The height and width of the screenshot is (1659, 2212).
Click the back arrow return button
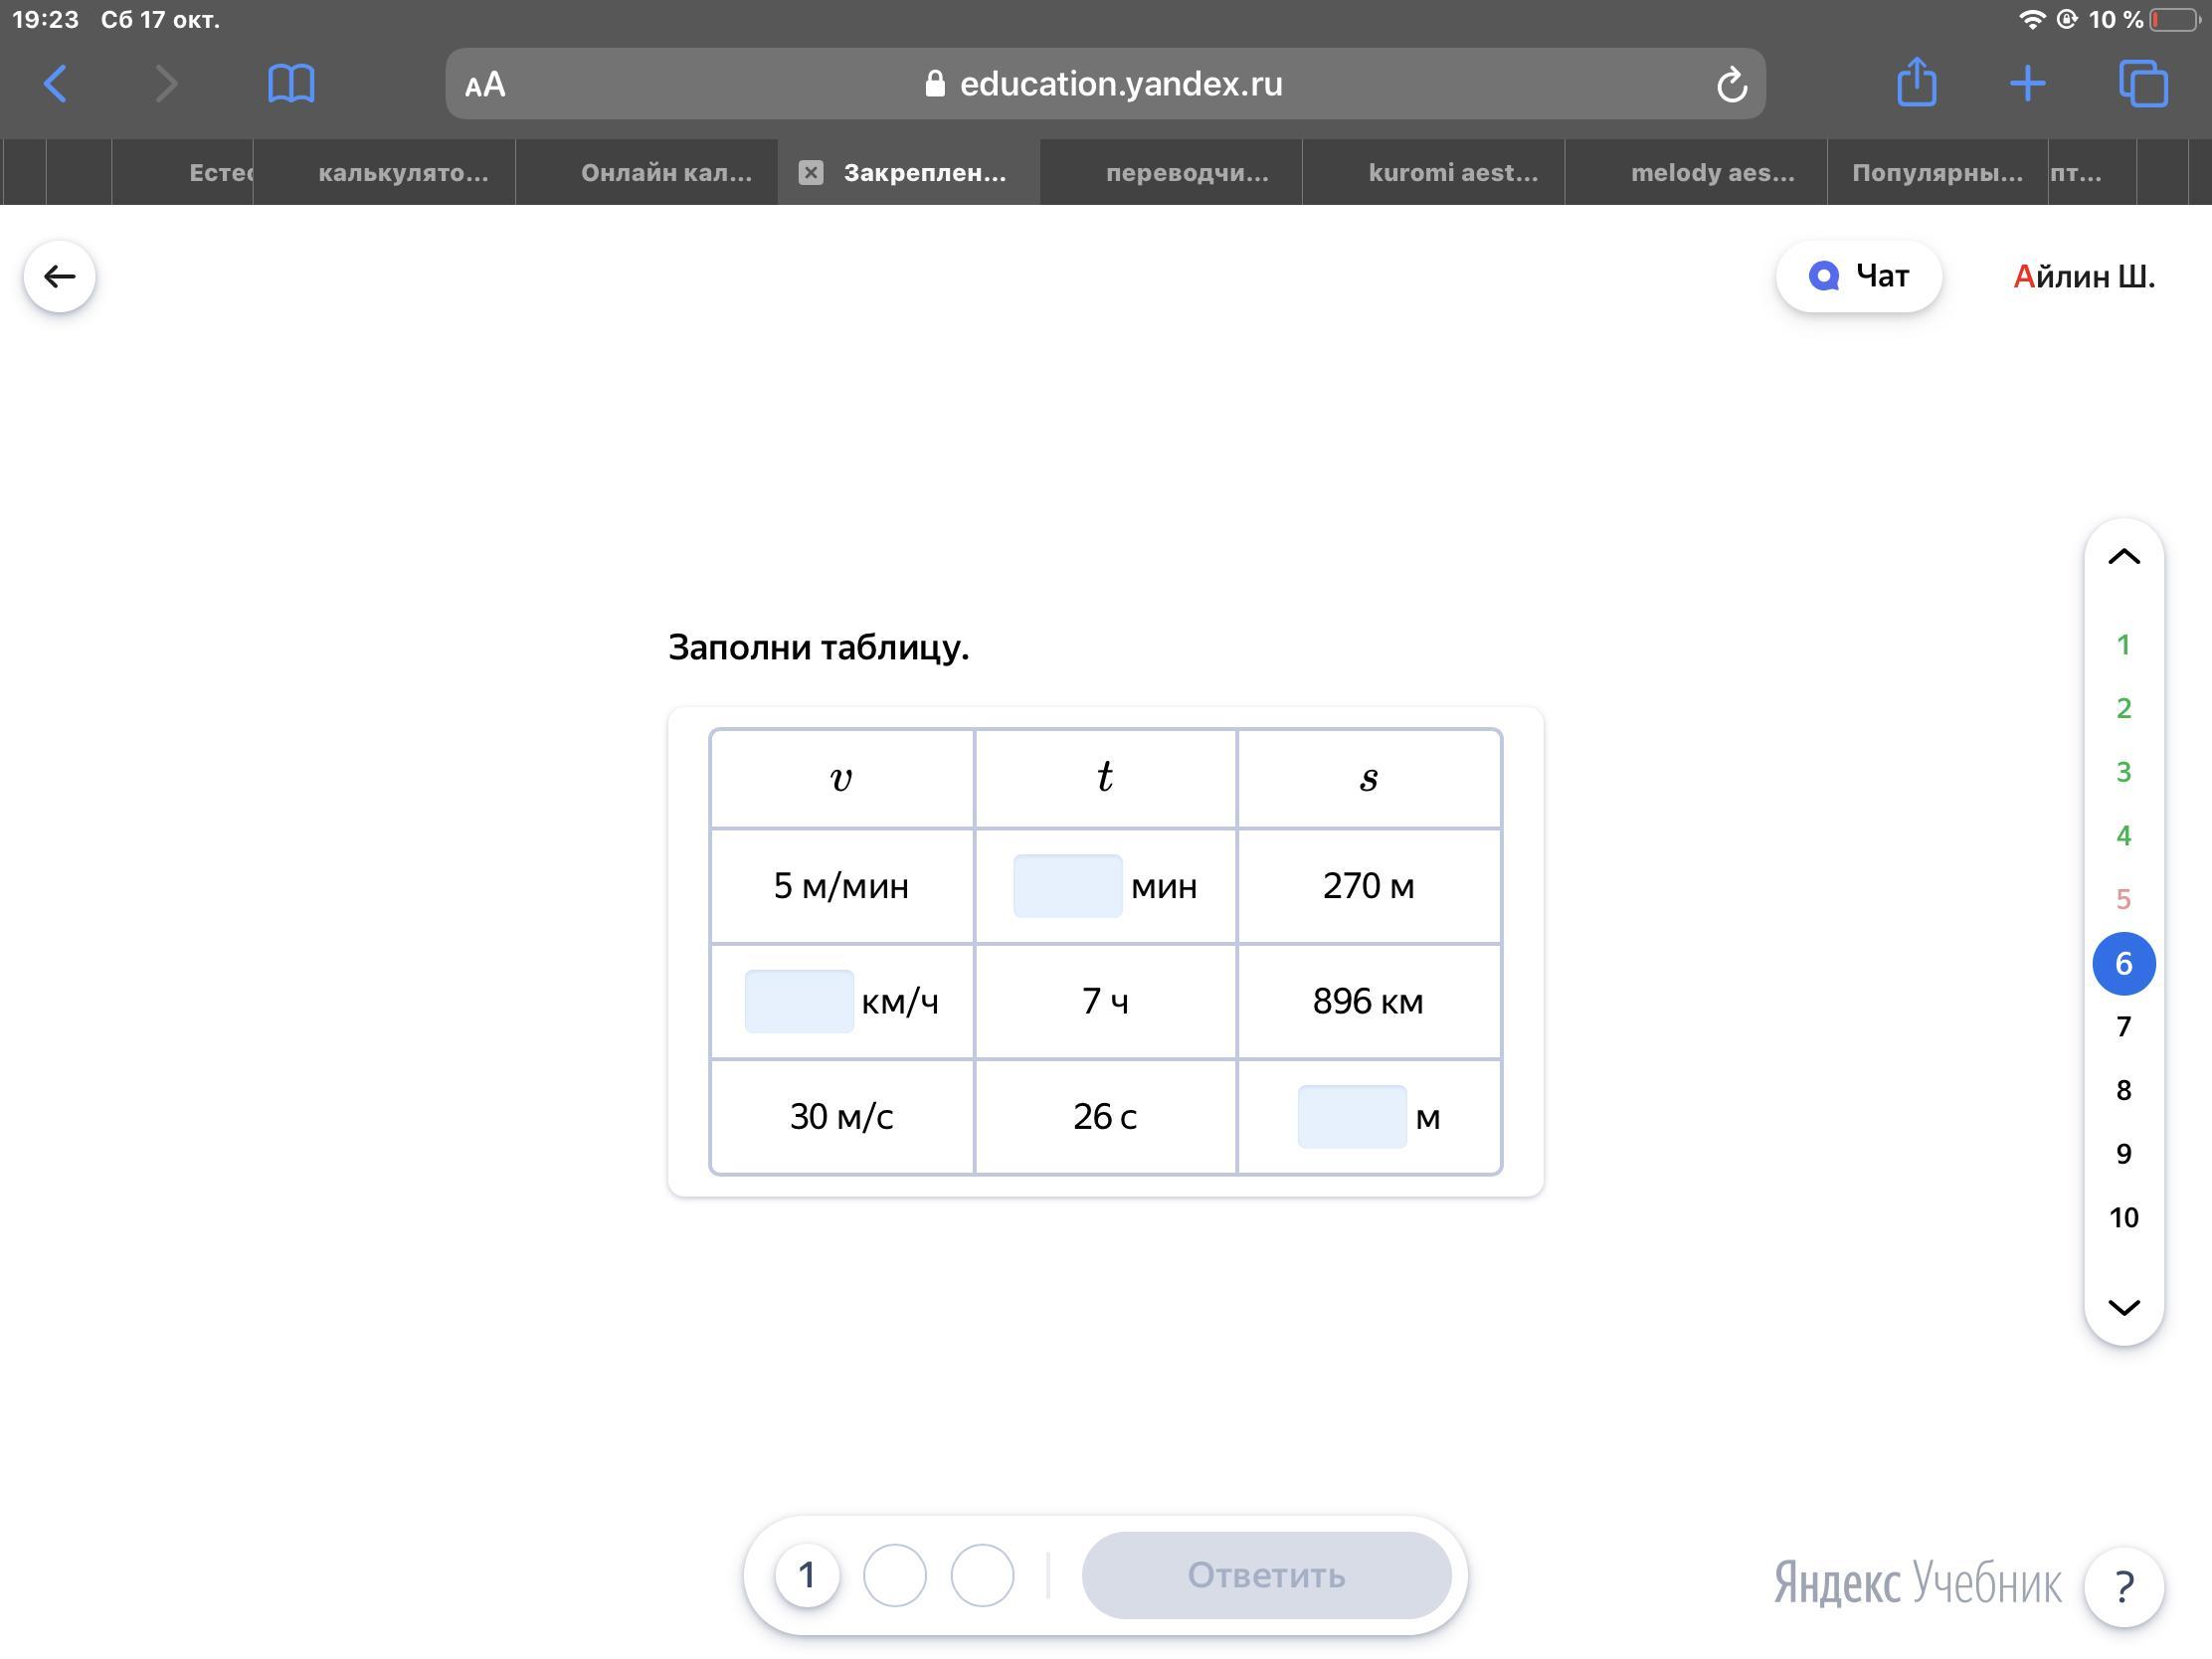pos(60,274)
